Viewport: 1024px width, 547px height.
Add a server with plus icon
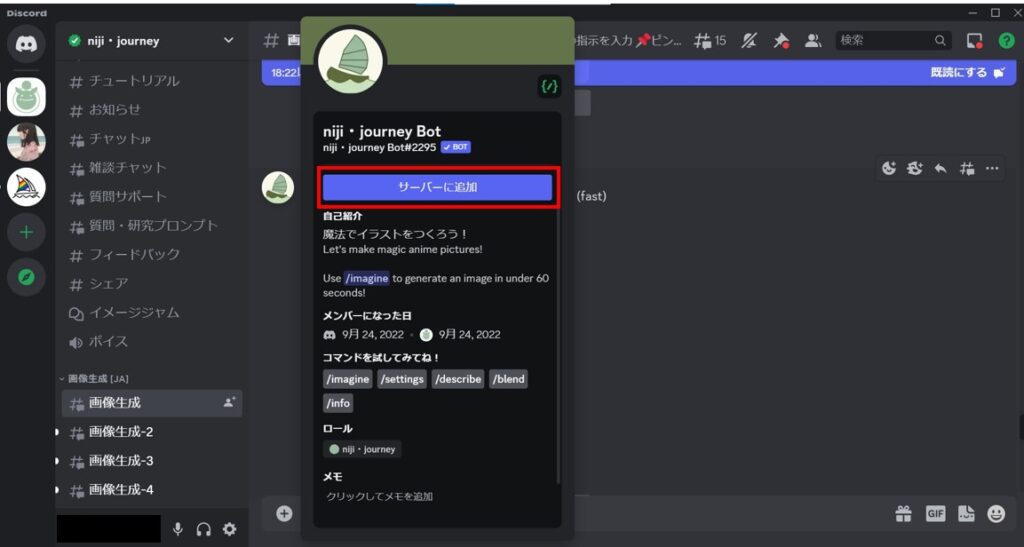pos(26,232)
